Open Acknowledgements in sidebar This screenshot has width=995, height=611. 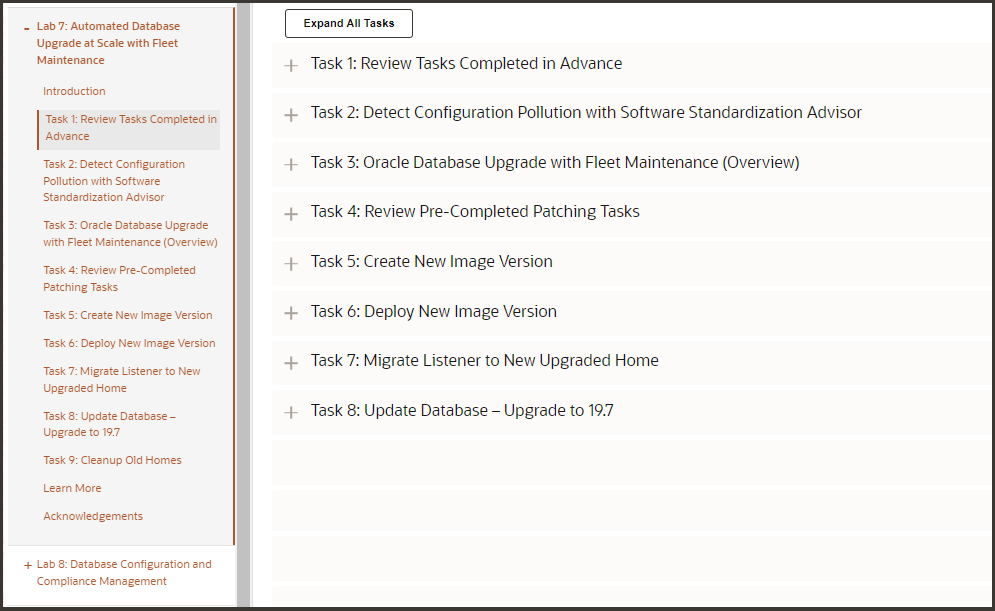click(93, 517)
